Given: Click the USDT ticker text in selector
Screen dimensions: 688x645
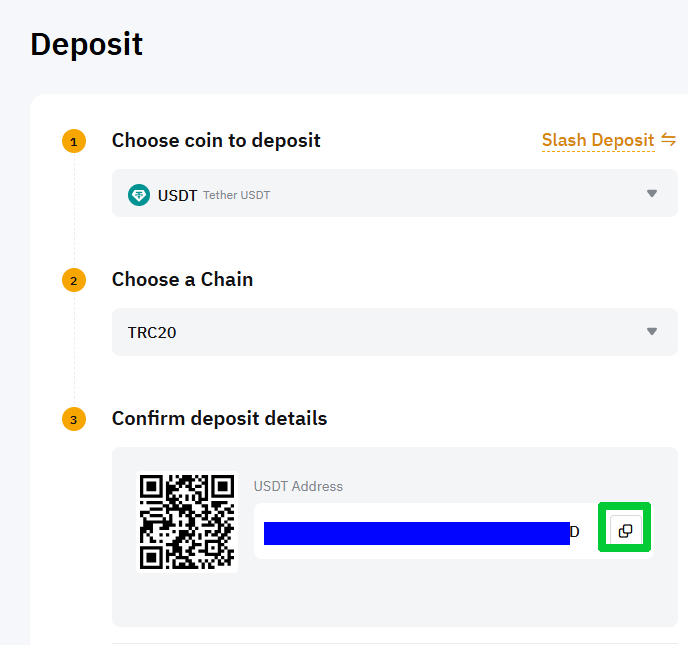Looking at the screenshot, I should coord(177,195).
